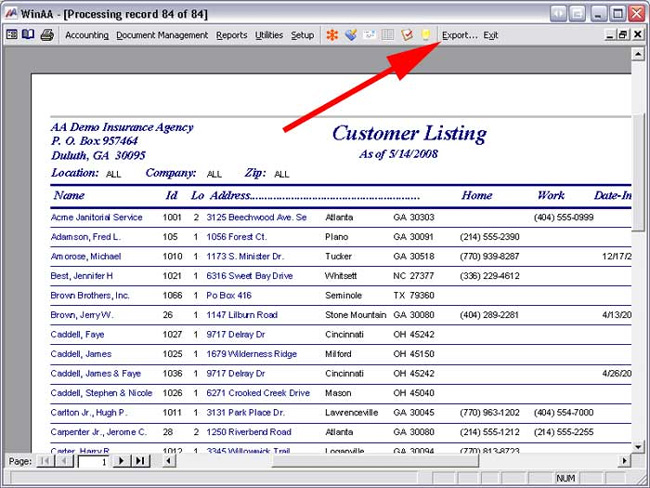Click ID 1066 in the listing
Screen dimensions: 650x488
(x=172, y=295)
